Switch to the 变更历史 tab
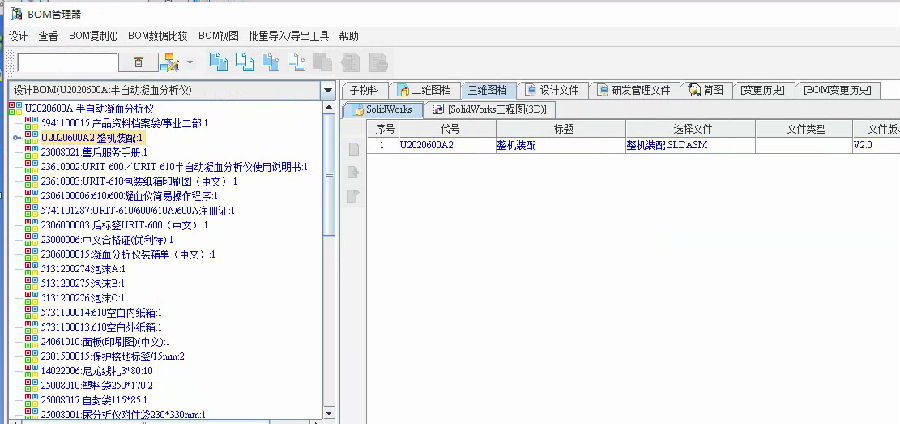 (x=762, y=90)
